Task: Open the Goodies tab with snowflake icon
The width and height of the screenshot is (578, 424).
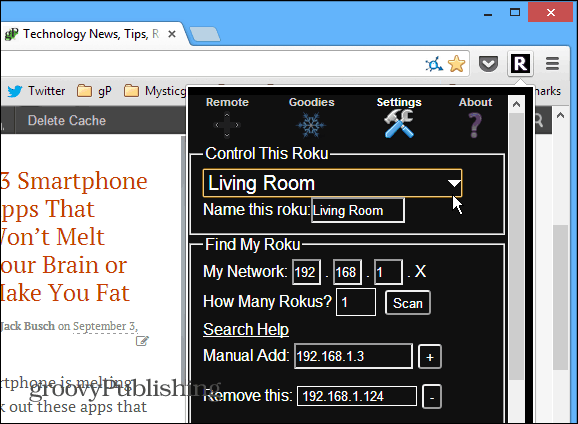Action: coord(311,117)
